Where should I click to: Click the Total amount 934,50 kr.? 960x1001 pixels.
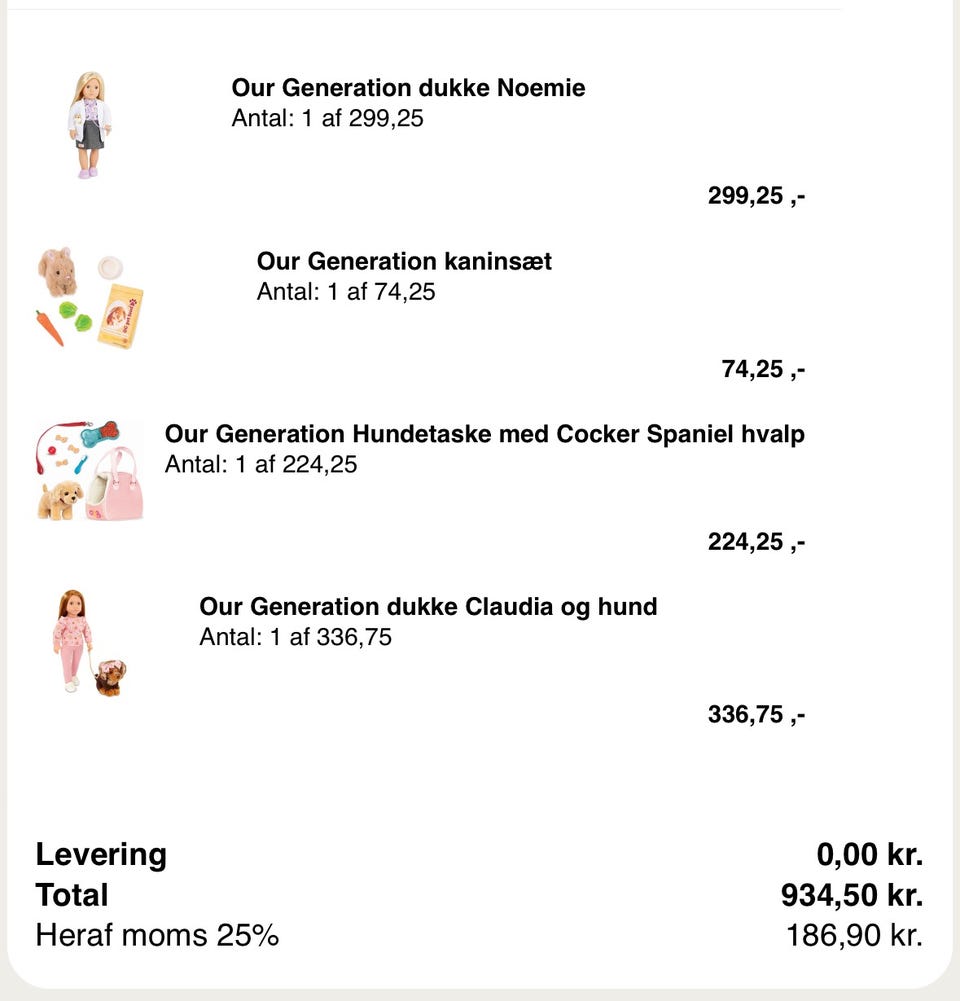[x=851, y=895]
